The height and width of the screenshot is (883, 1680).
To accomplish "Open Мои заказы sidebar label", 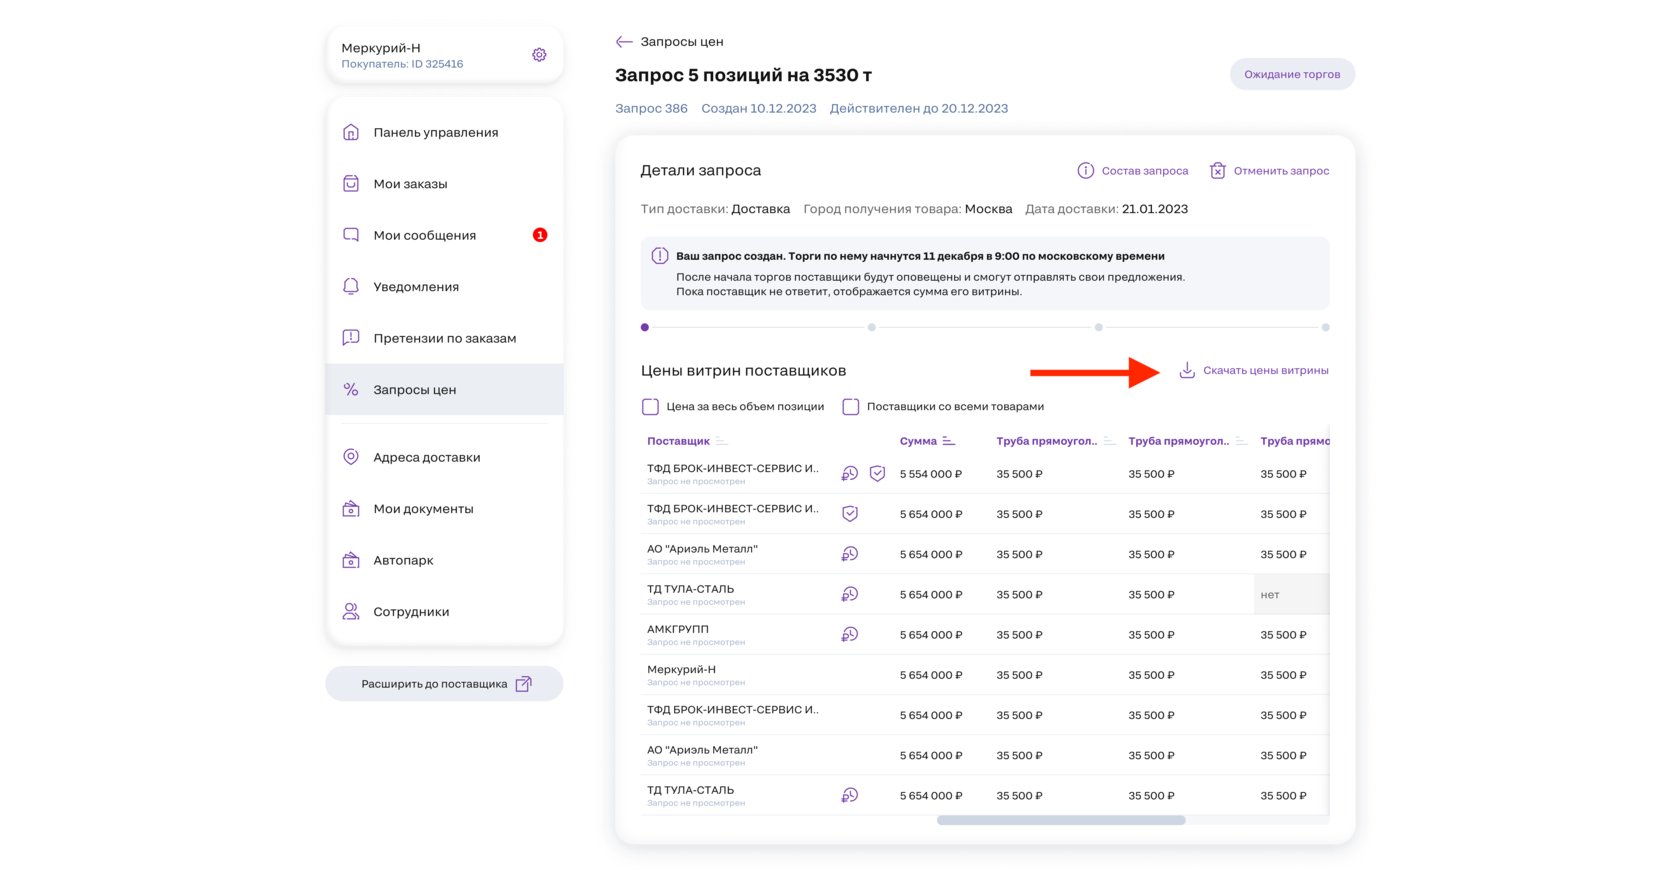I will click(410, 184).
